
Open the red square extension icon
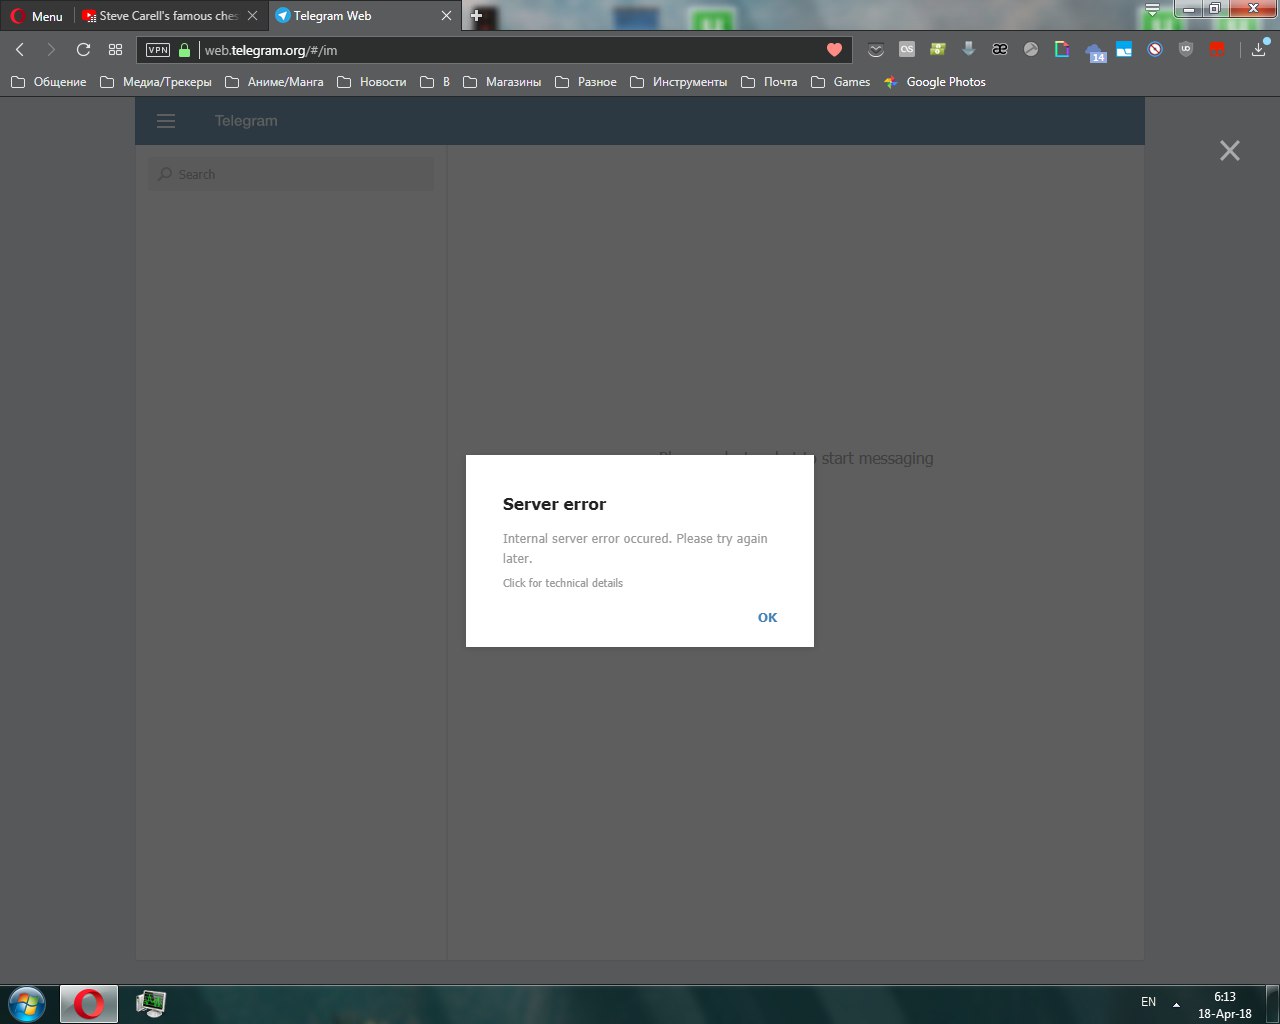pyautogui.click(x=1217, y=49)
